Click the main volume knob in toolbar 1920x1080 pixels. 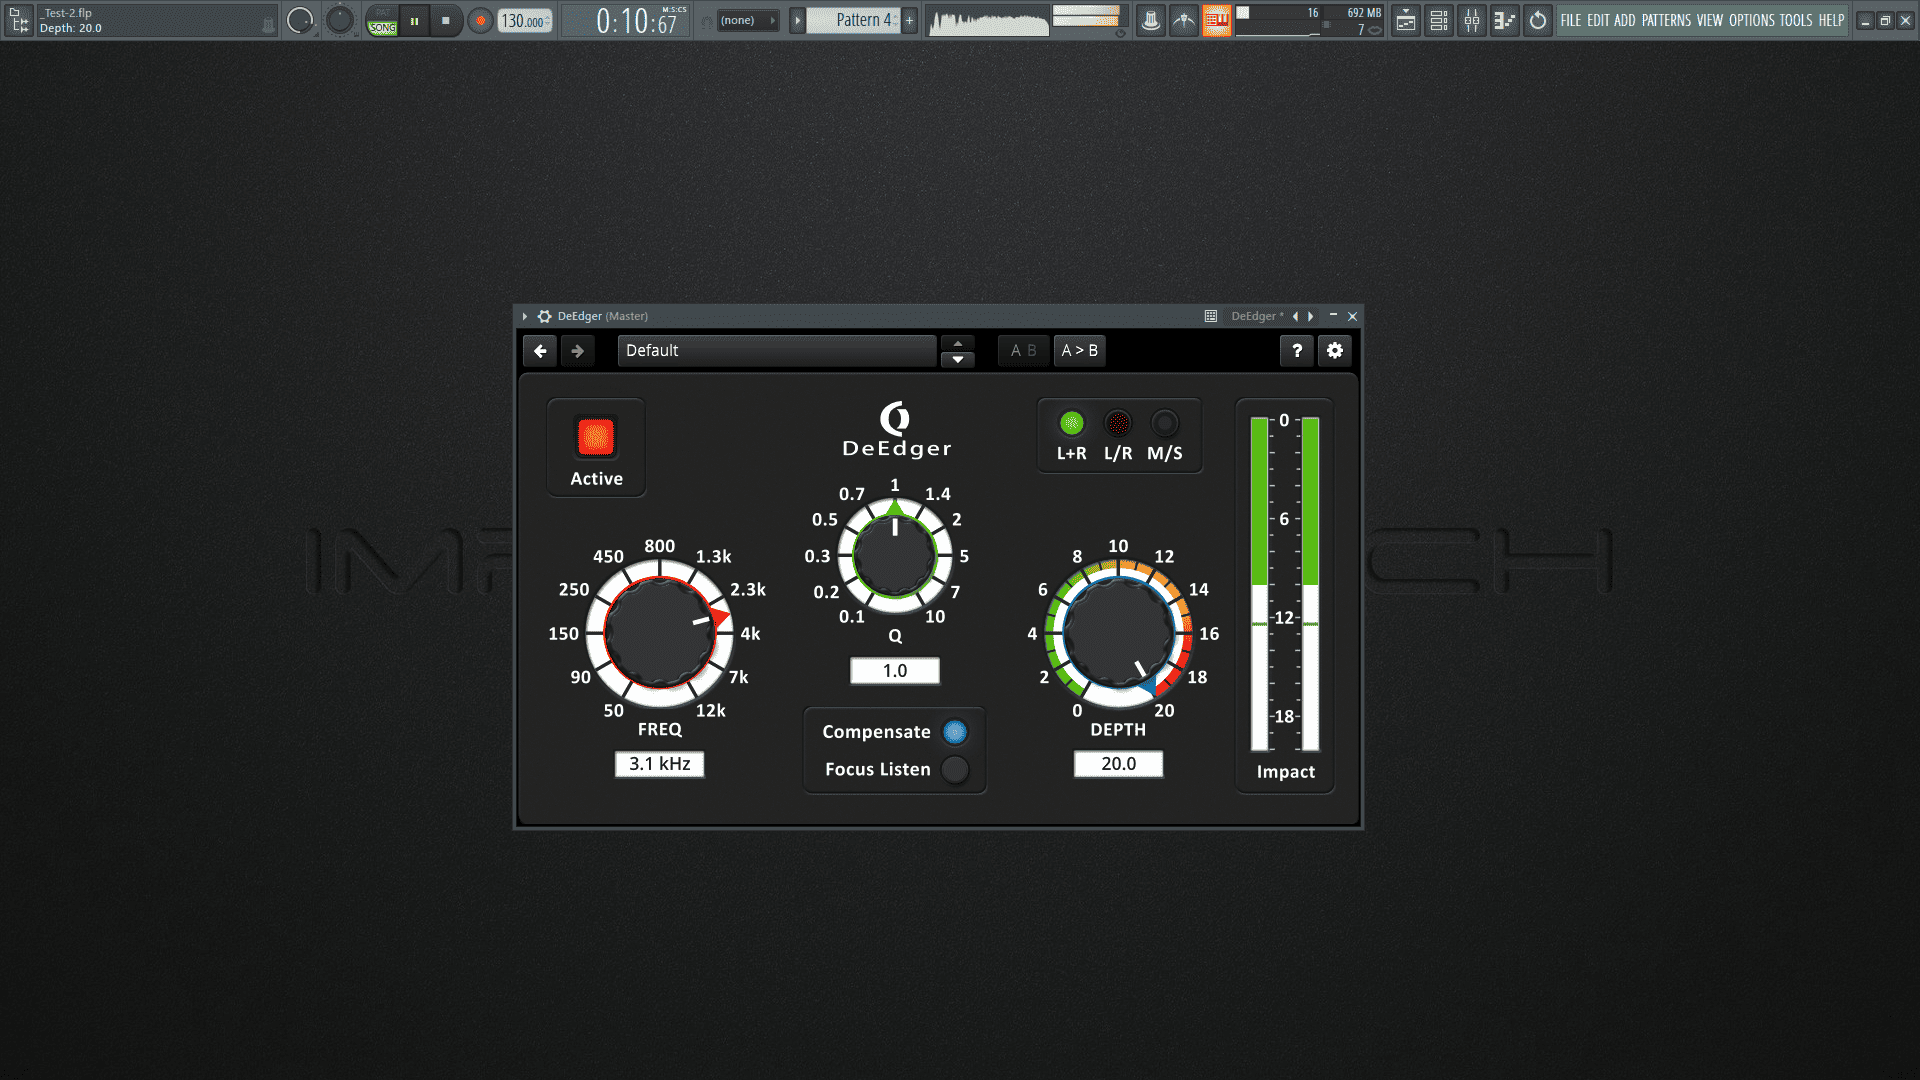pos(299,20)
